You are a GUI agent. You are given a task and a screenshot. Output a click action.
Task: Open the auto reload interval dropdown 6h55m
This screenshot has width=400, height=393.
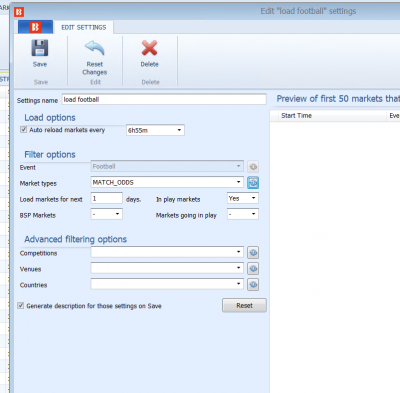coord(155,130)
